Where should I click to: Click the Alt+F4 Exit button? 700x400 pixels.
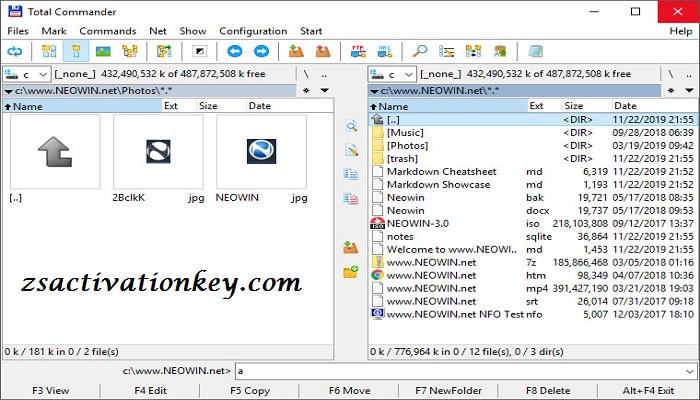[648, 391]
